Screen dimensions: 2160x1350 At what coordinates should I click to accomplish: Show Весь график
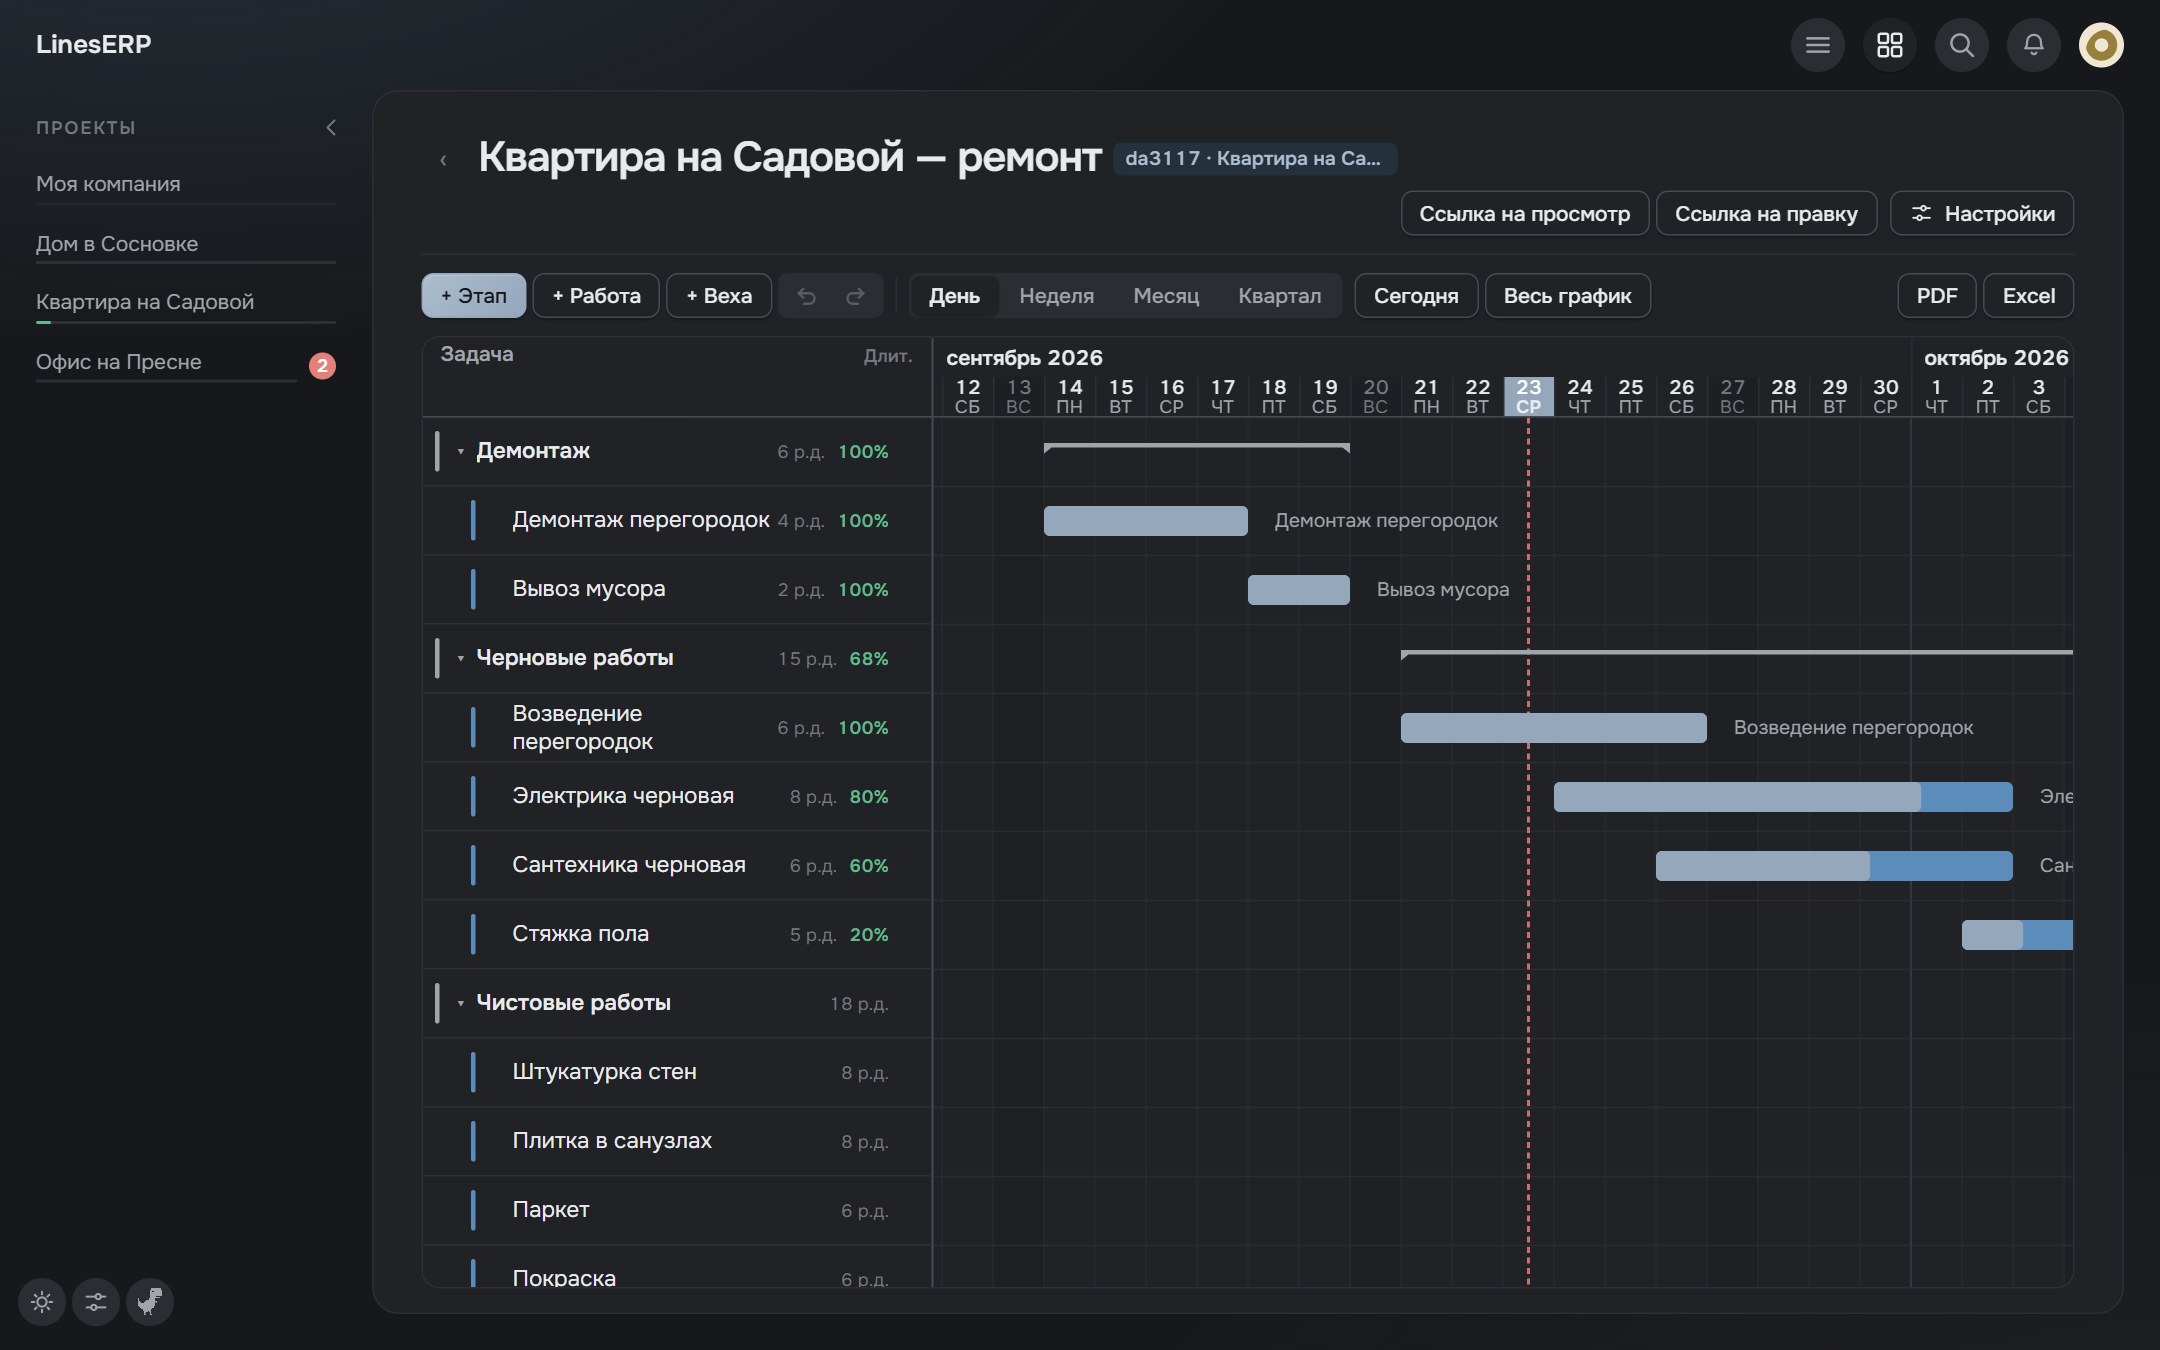click(x=1567, y=296)
